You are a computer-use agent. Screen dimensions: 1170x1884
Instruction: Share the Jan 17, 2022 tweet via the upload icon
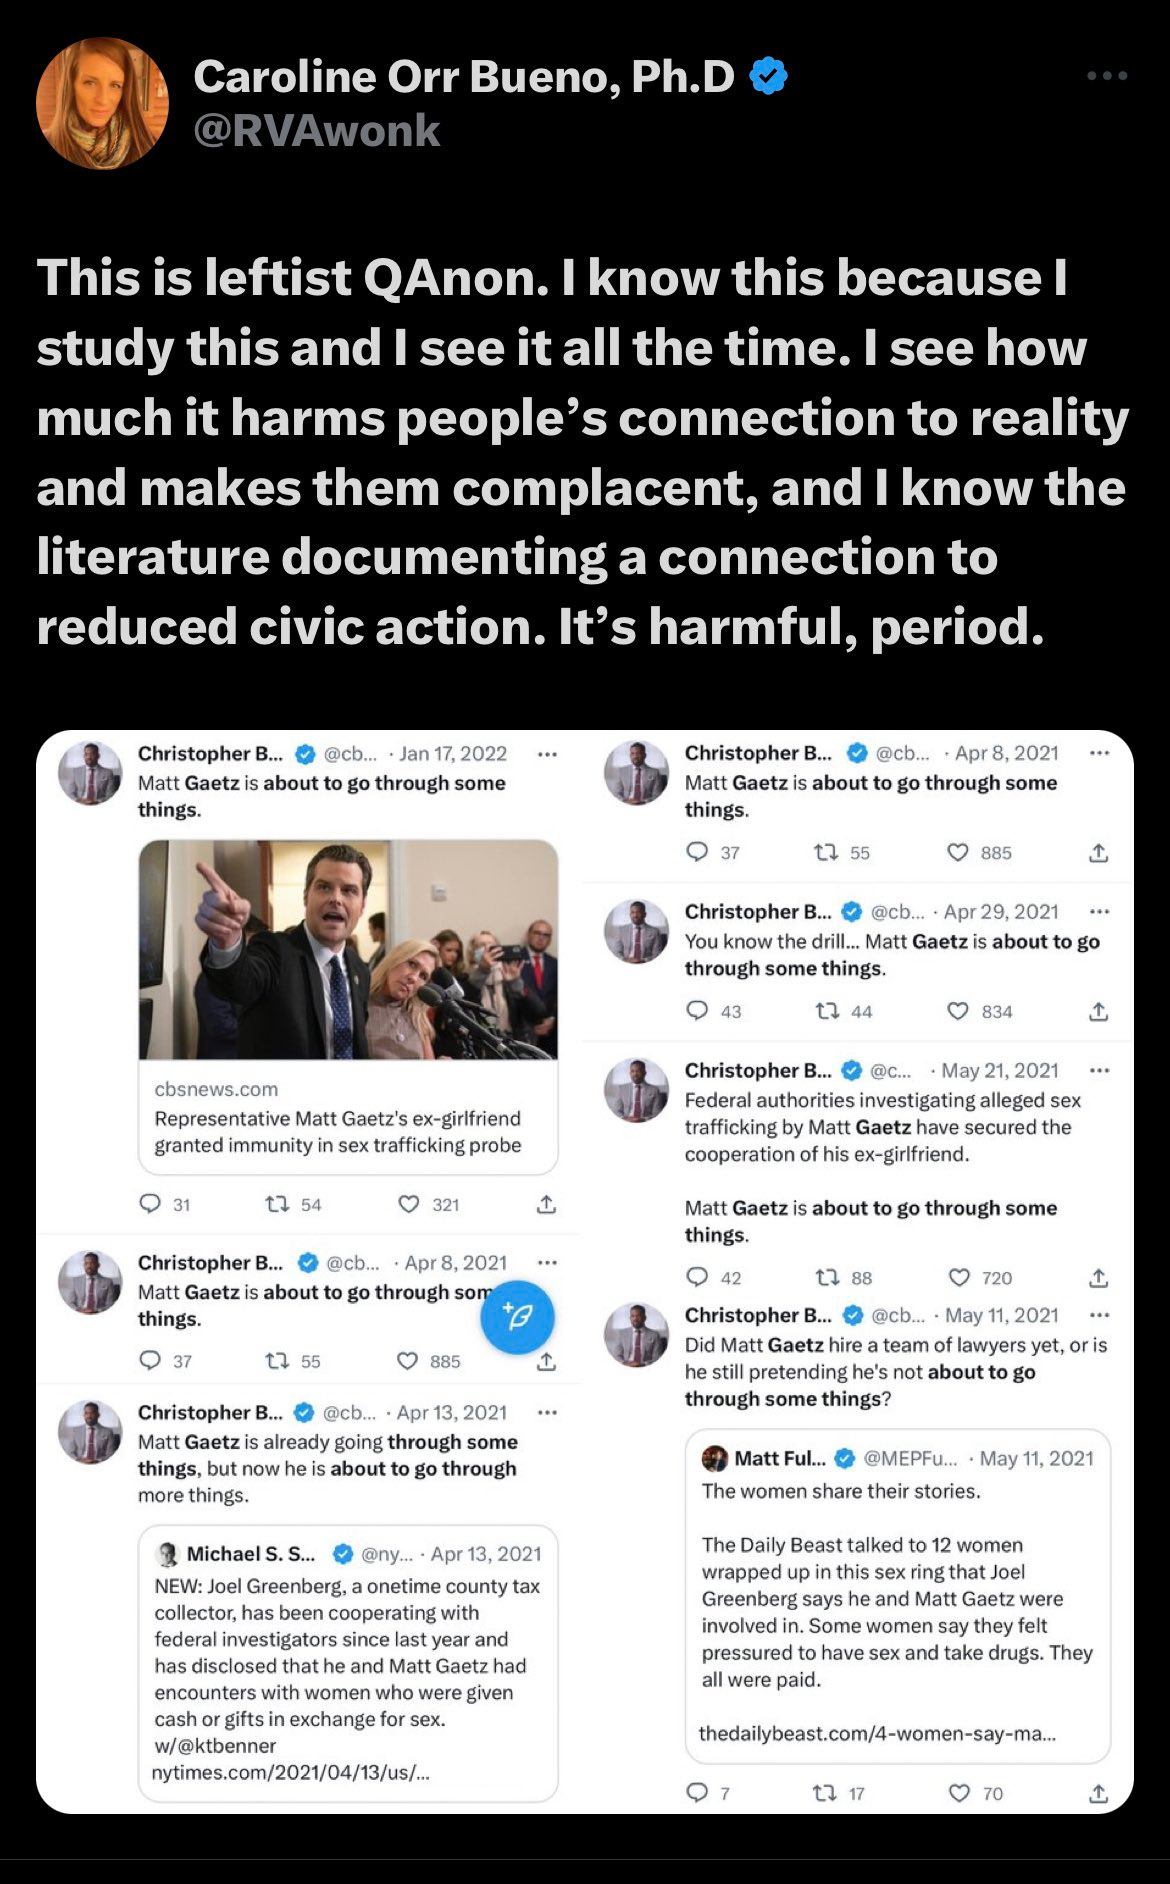click(x=546, y=1204)
